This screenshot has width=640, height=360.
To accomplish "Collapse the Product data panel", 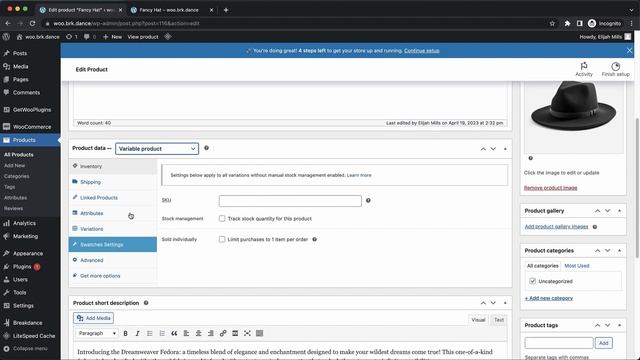I will (505, 149).
